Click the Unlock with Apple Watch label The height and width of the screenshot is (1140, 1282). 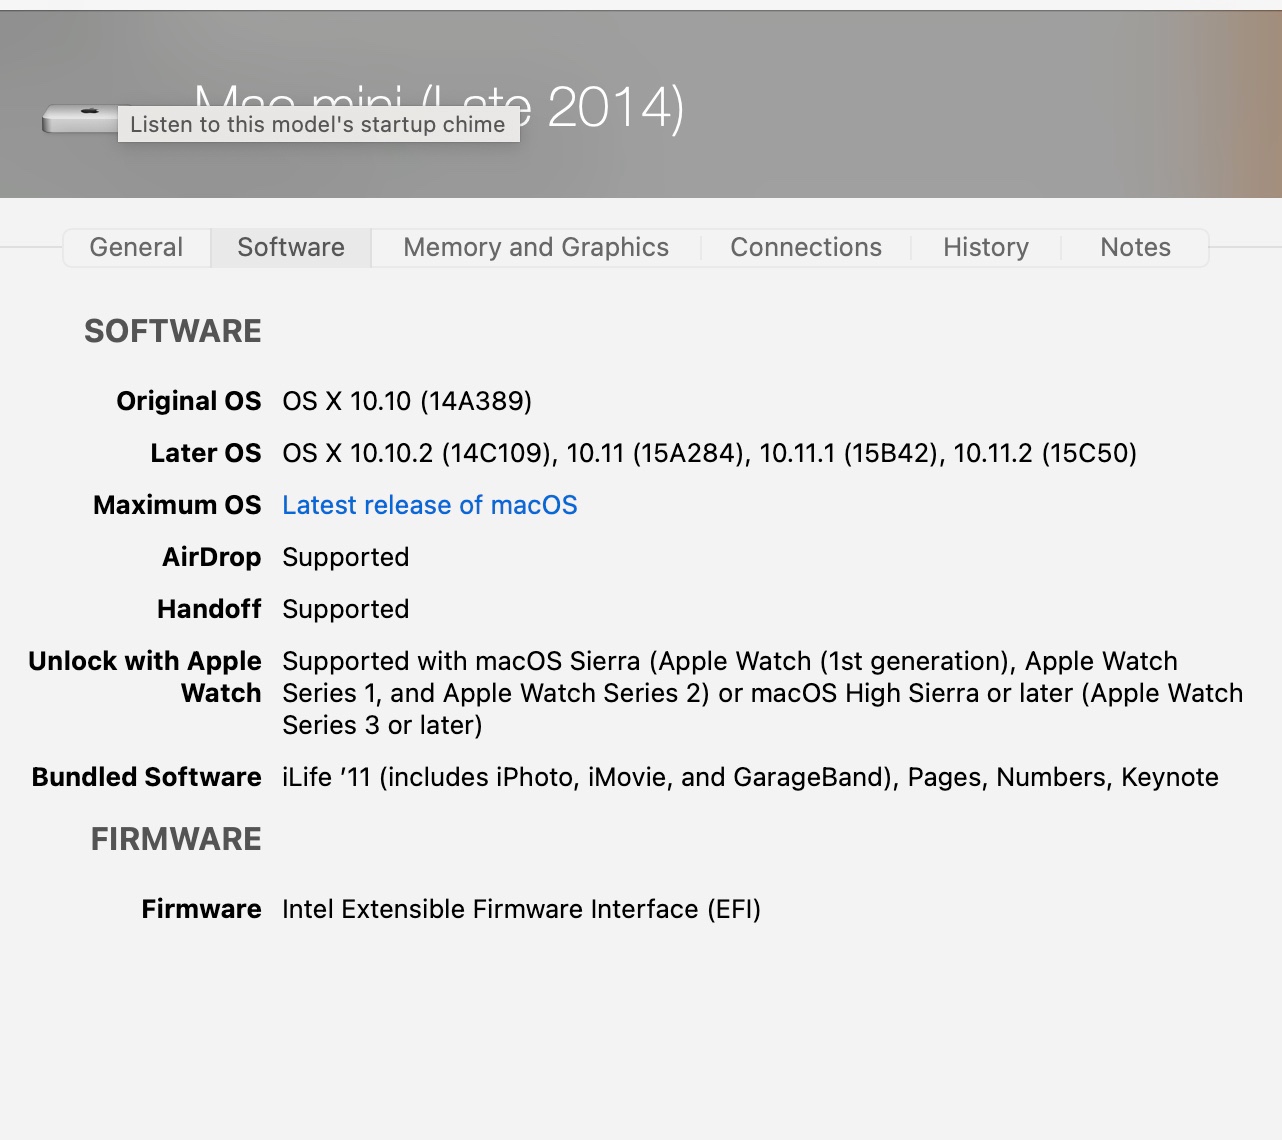tap(145, 677)
